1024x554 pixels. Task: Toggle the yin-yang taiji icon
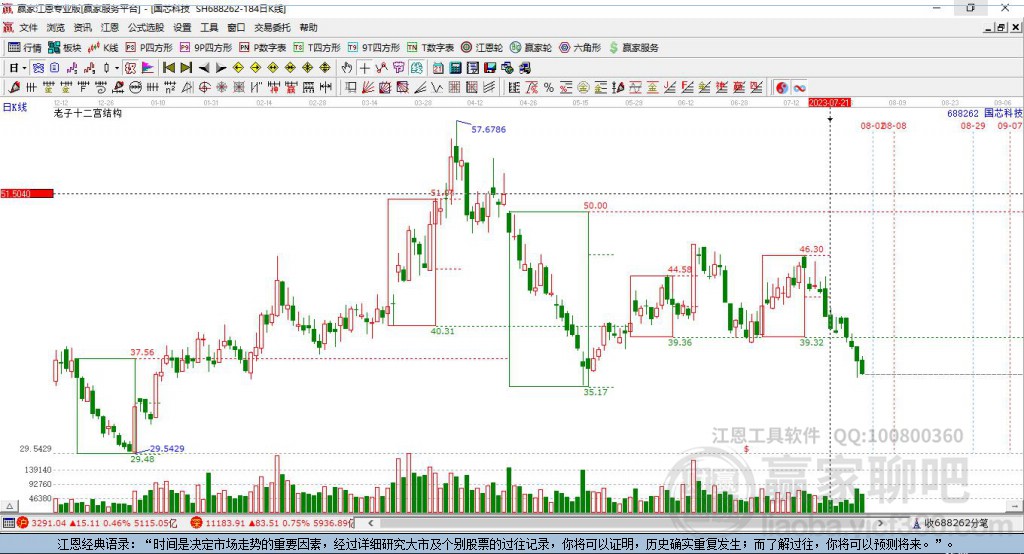782,88
